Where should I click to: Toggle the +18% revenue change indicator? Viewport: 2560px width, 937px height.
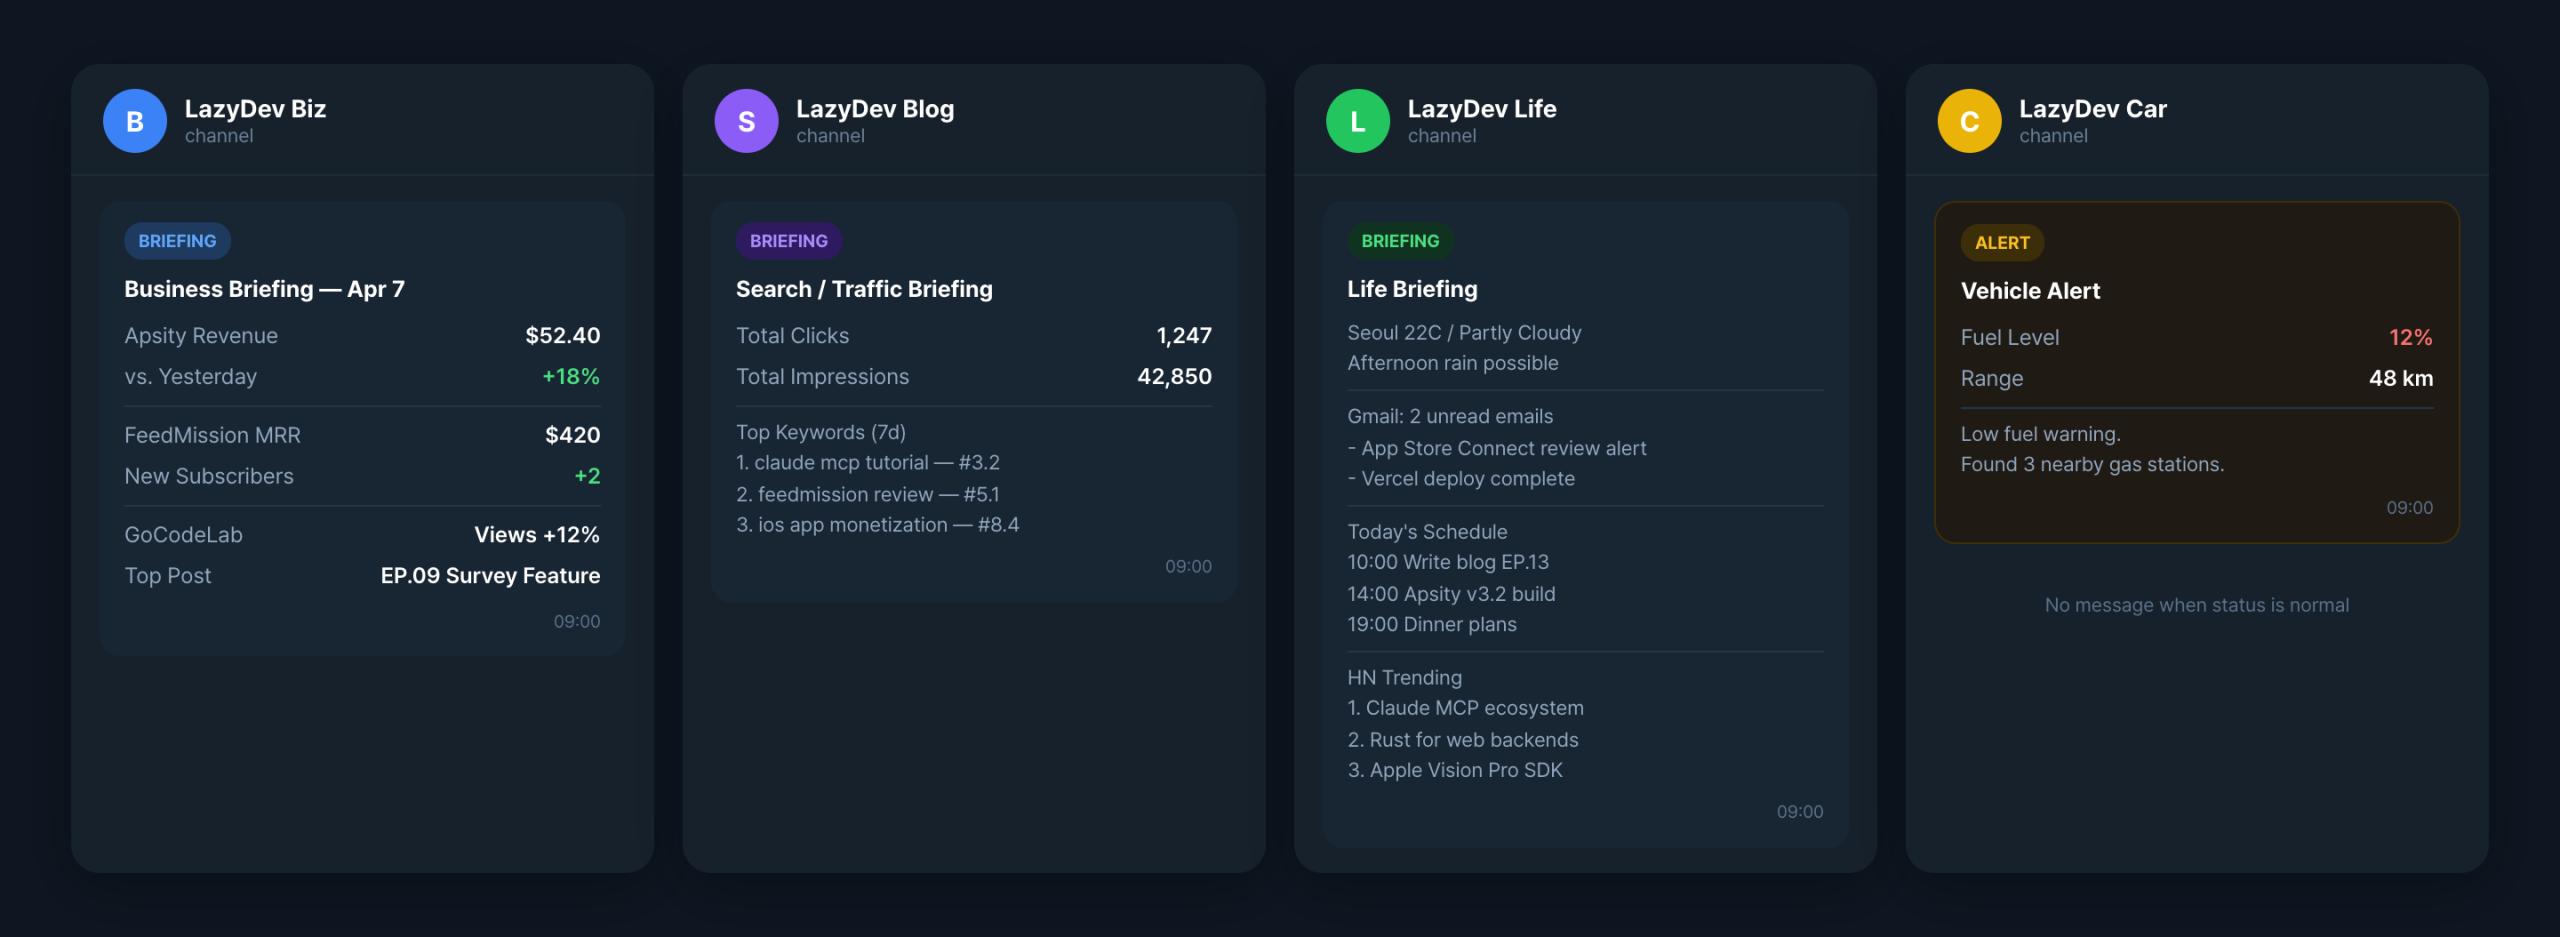(570, 376)
